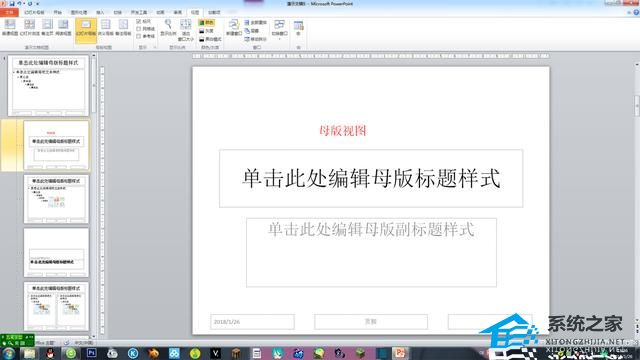Click the red 母版视图 text on the slide
This screenshot has height=360, width=640.
tap(343, 131)
